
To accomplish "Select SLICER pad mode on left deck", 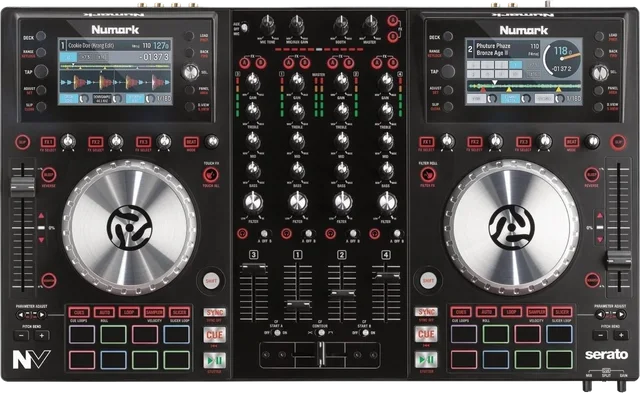I will pyautogui.click(x=180, y=312).
